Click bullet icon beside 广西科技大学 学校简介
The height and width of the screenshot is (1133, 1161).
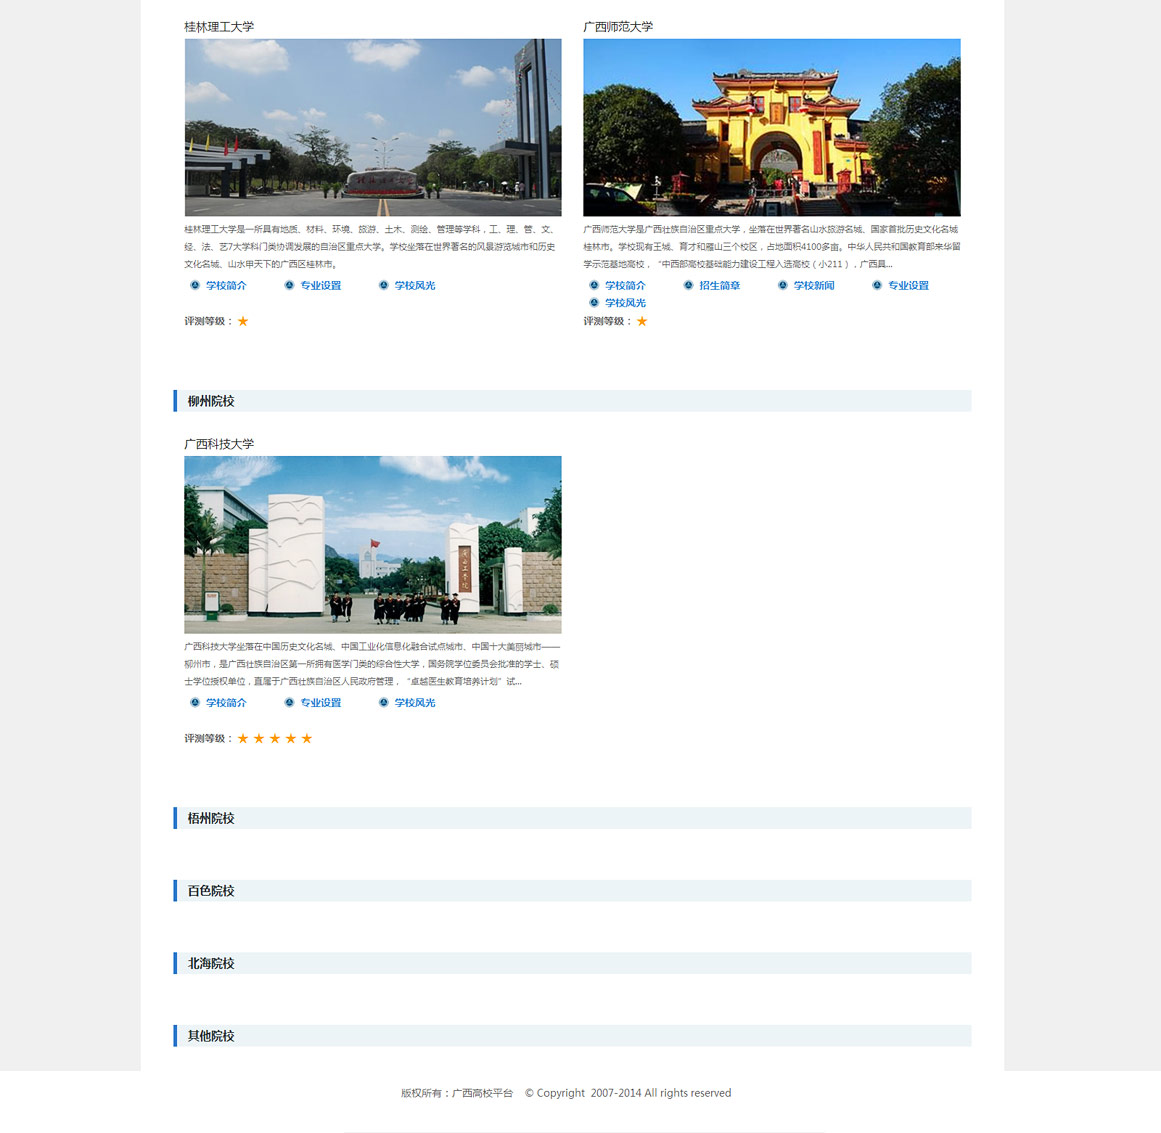pyautogui.click(x=195, y=702)
